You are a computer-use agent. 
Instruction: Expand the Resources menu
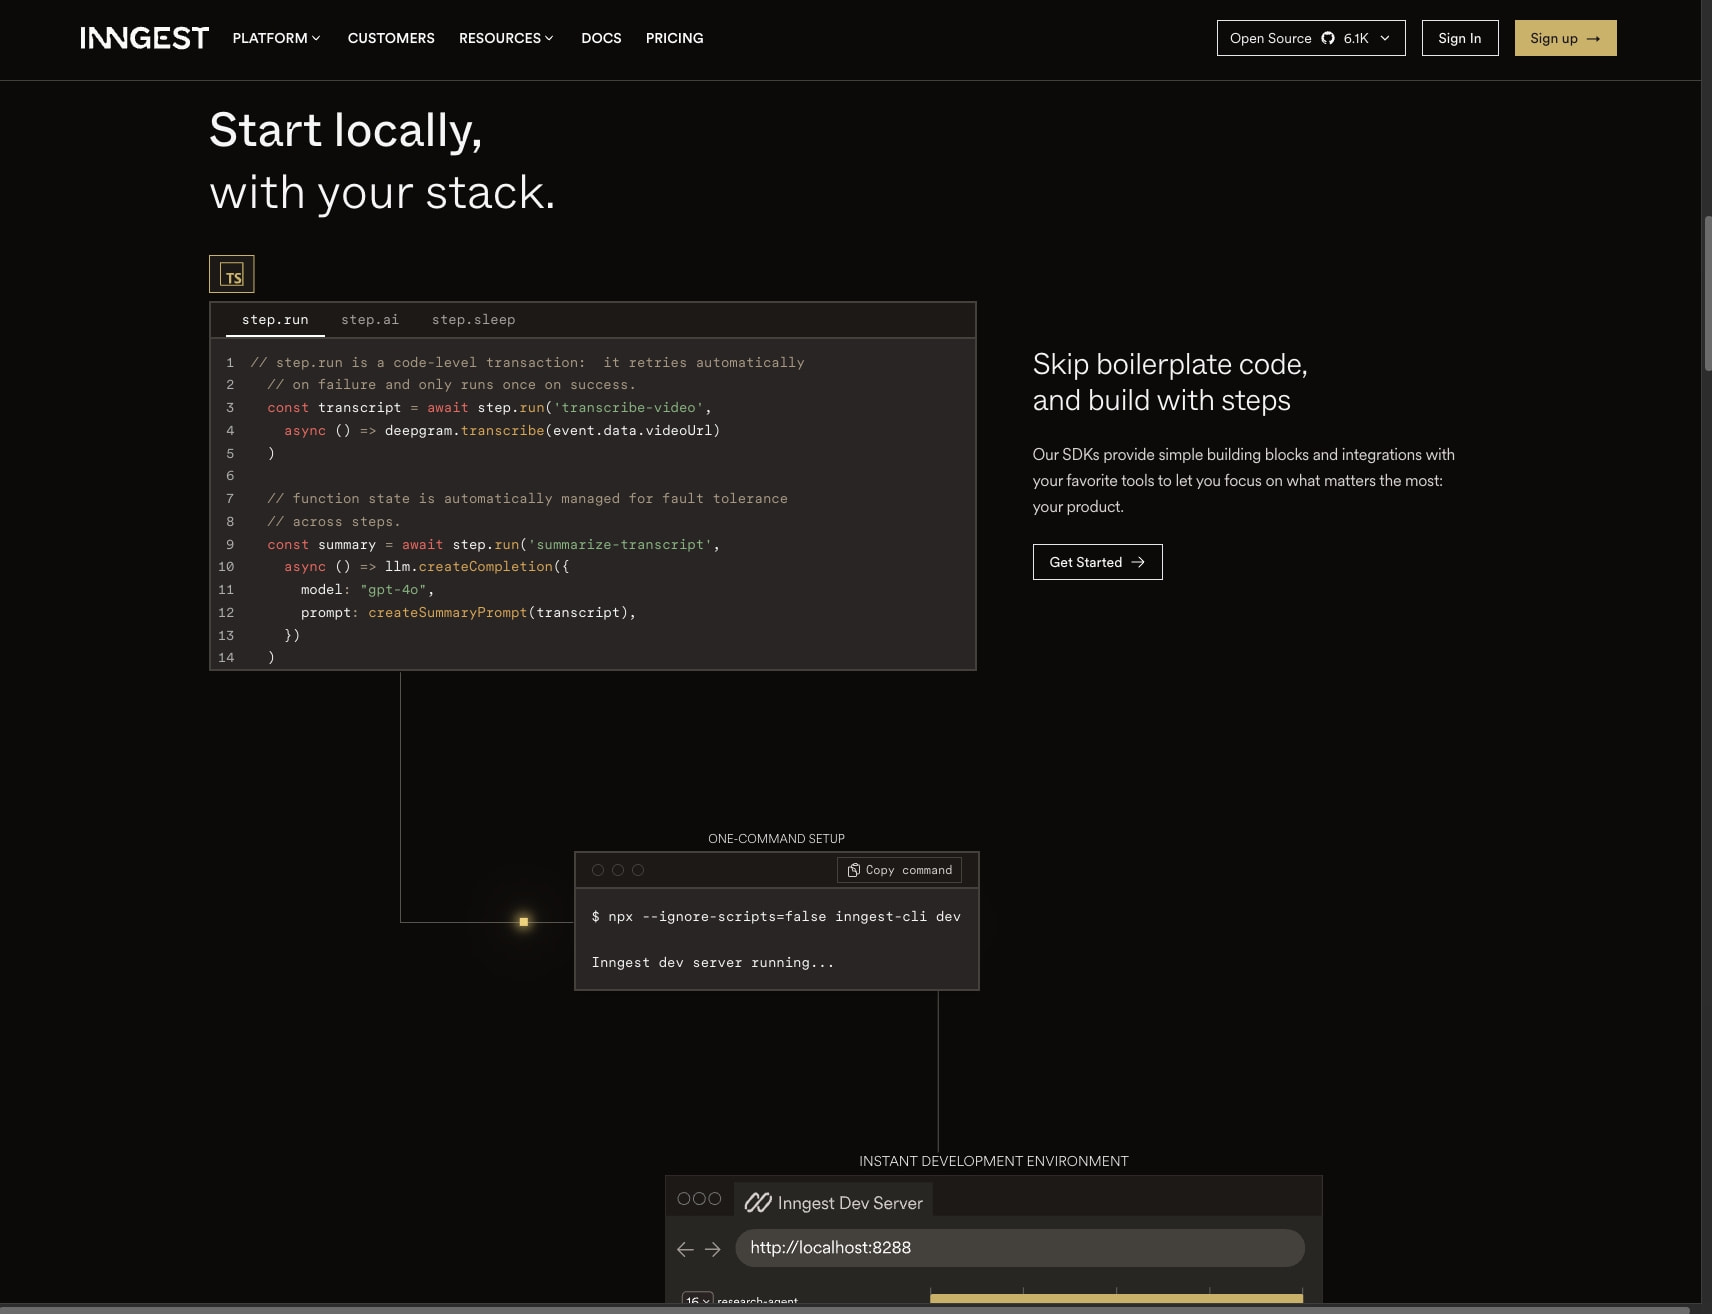(506, 38)
